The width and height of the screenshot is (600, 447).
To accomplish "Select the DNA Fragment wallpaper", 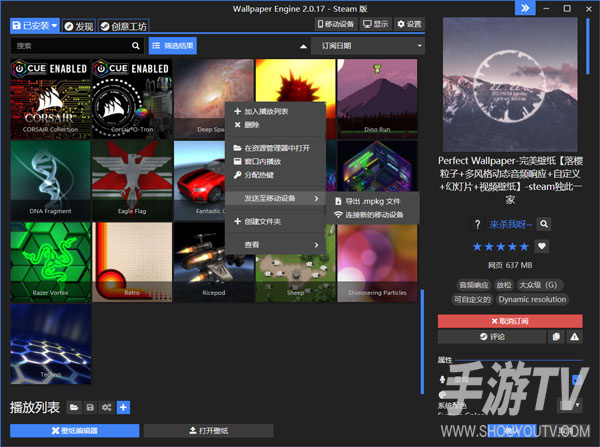I will [51, 180].
